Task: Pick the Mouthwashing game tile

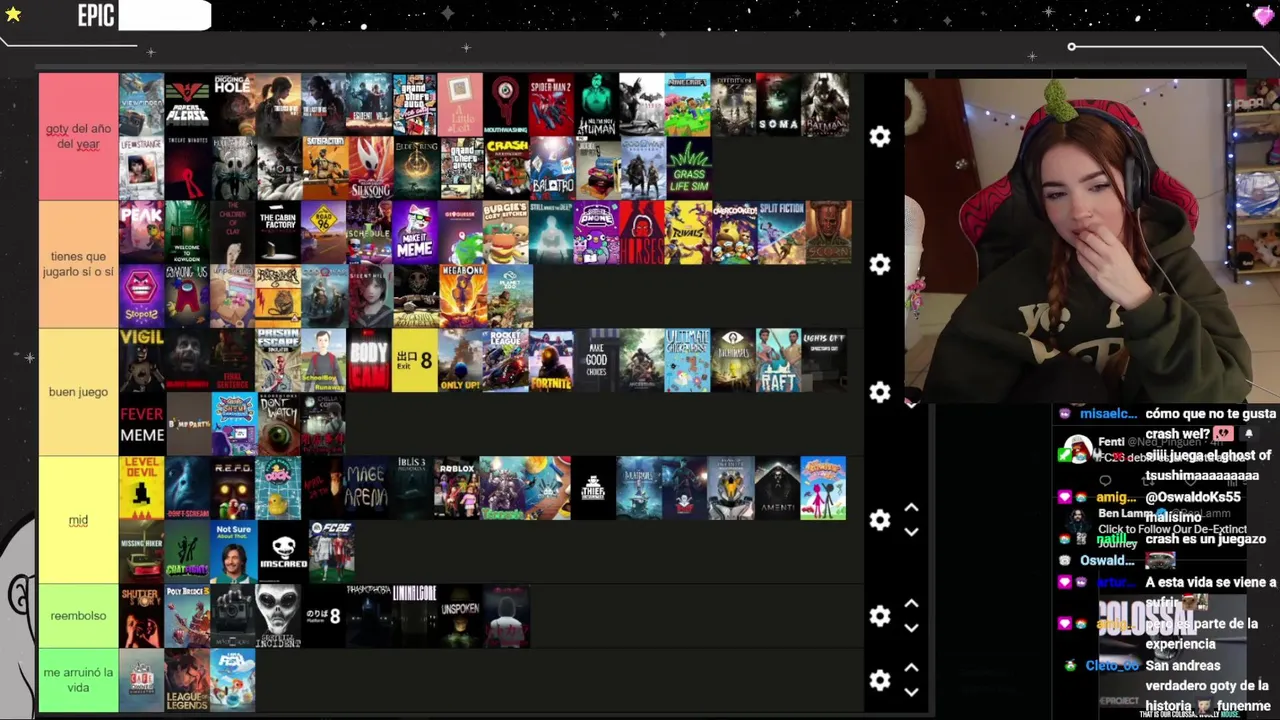Action: coord(506,104)
